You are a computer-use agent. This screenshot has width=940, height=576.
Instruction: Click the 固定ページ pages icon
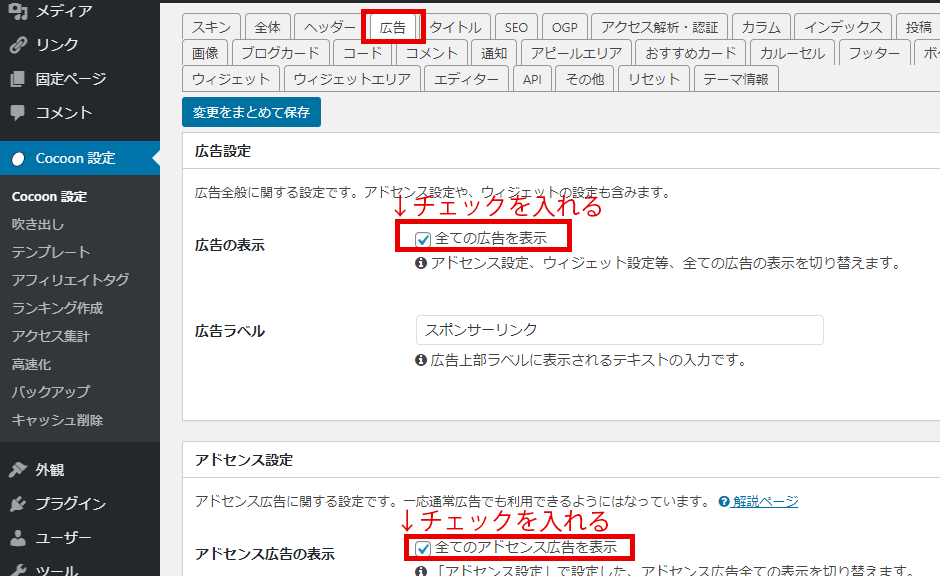pyautogui.click(x=18, y=79)
